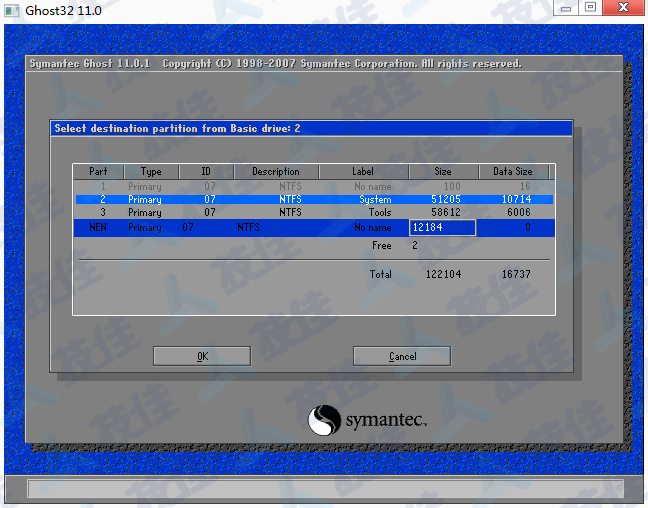Click the Size column header
Viewport: 648px width, 508px height.
pos(443,172)
